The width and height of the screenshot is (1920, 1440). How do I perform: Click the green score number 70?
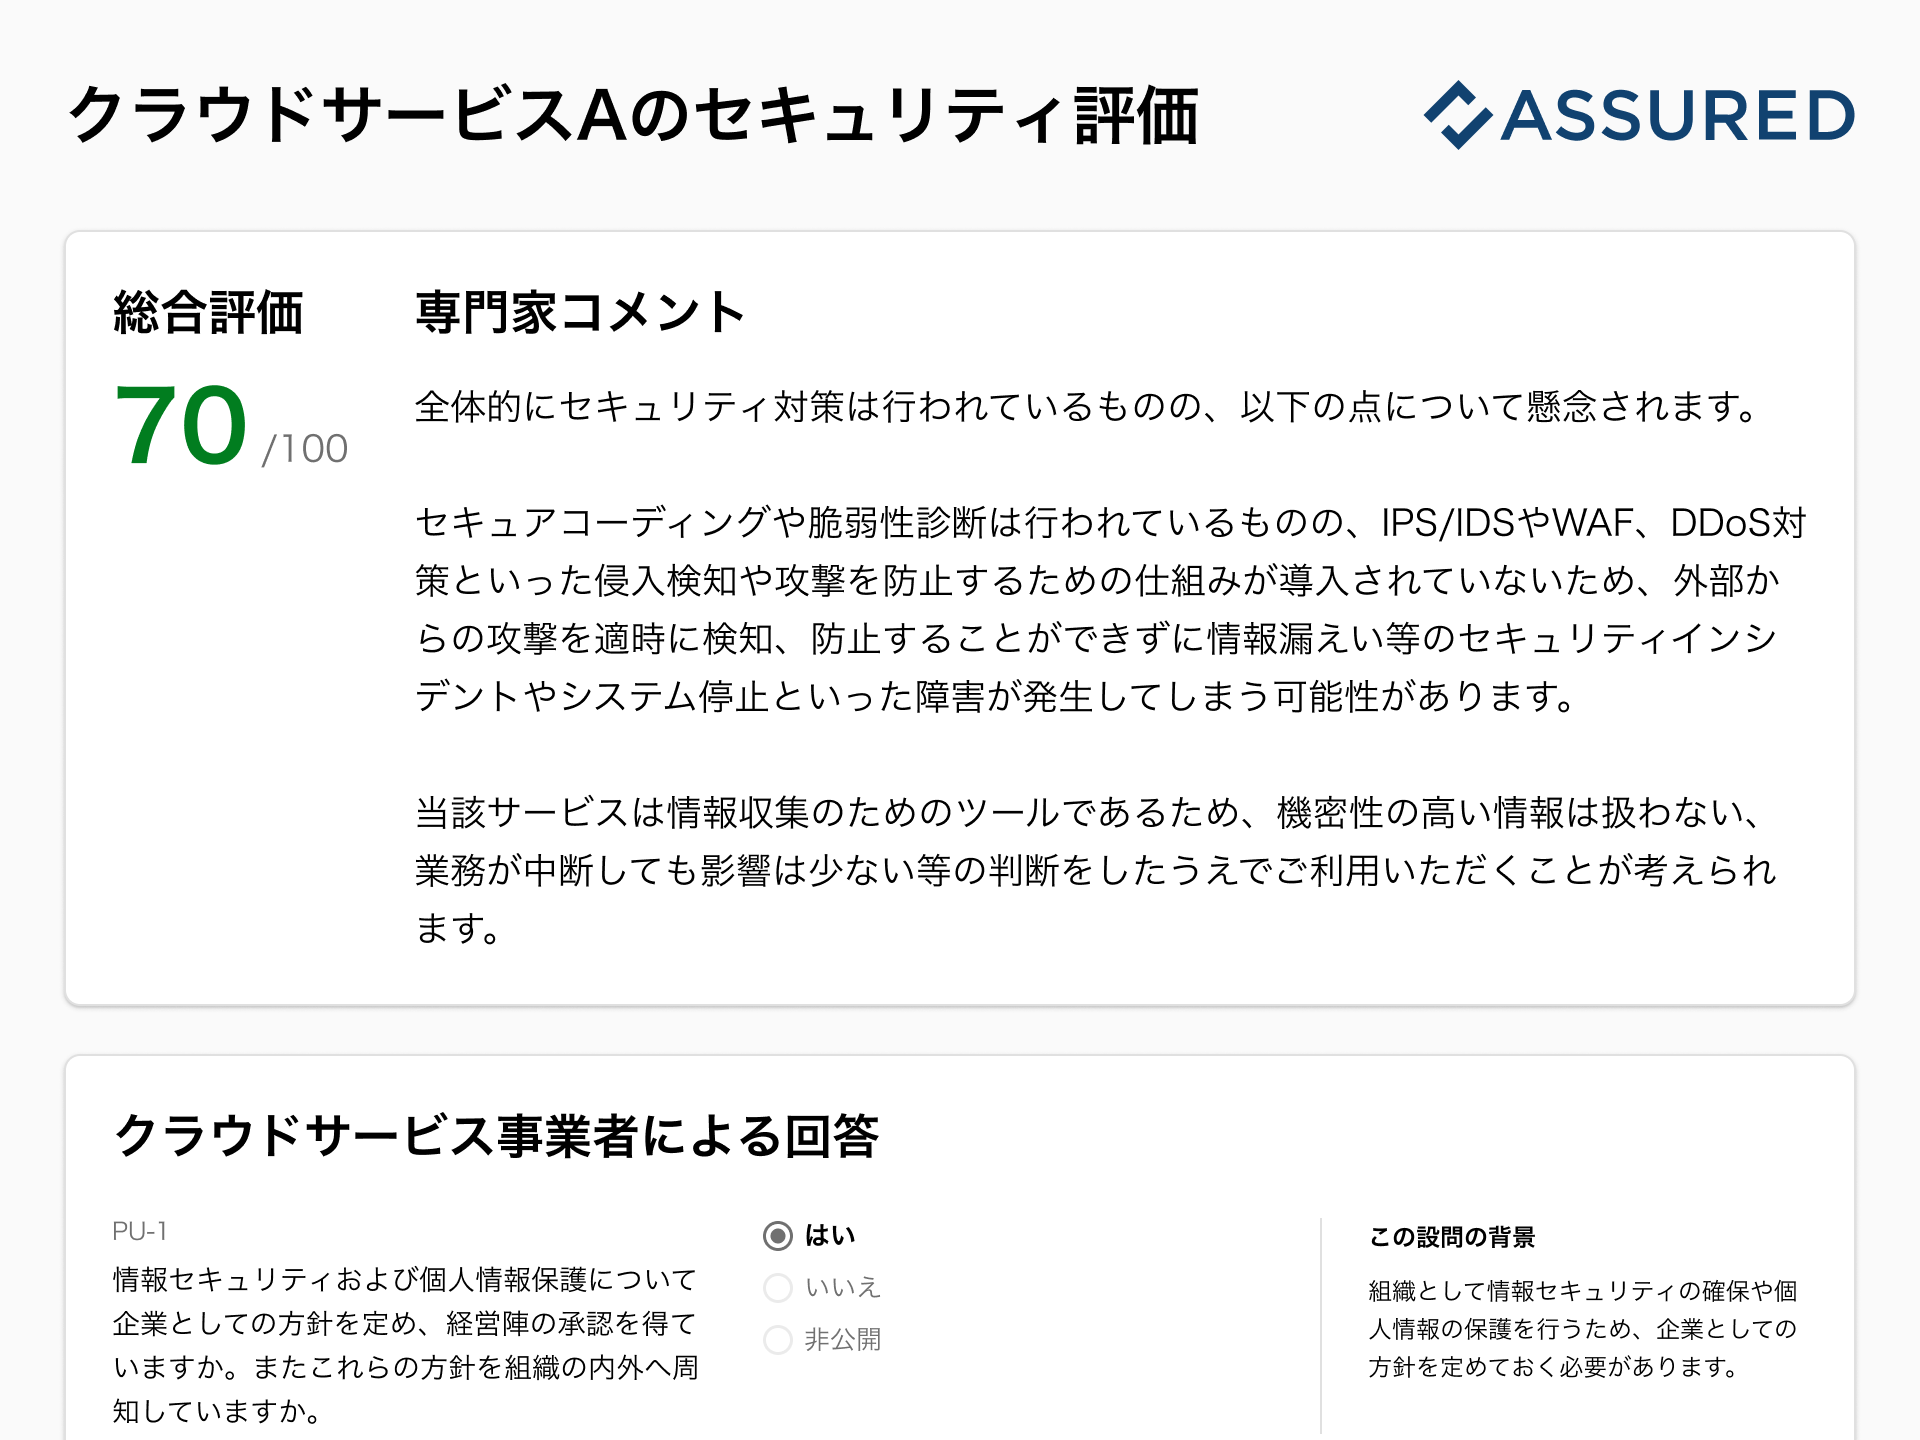(x=181, y=427)
